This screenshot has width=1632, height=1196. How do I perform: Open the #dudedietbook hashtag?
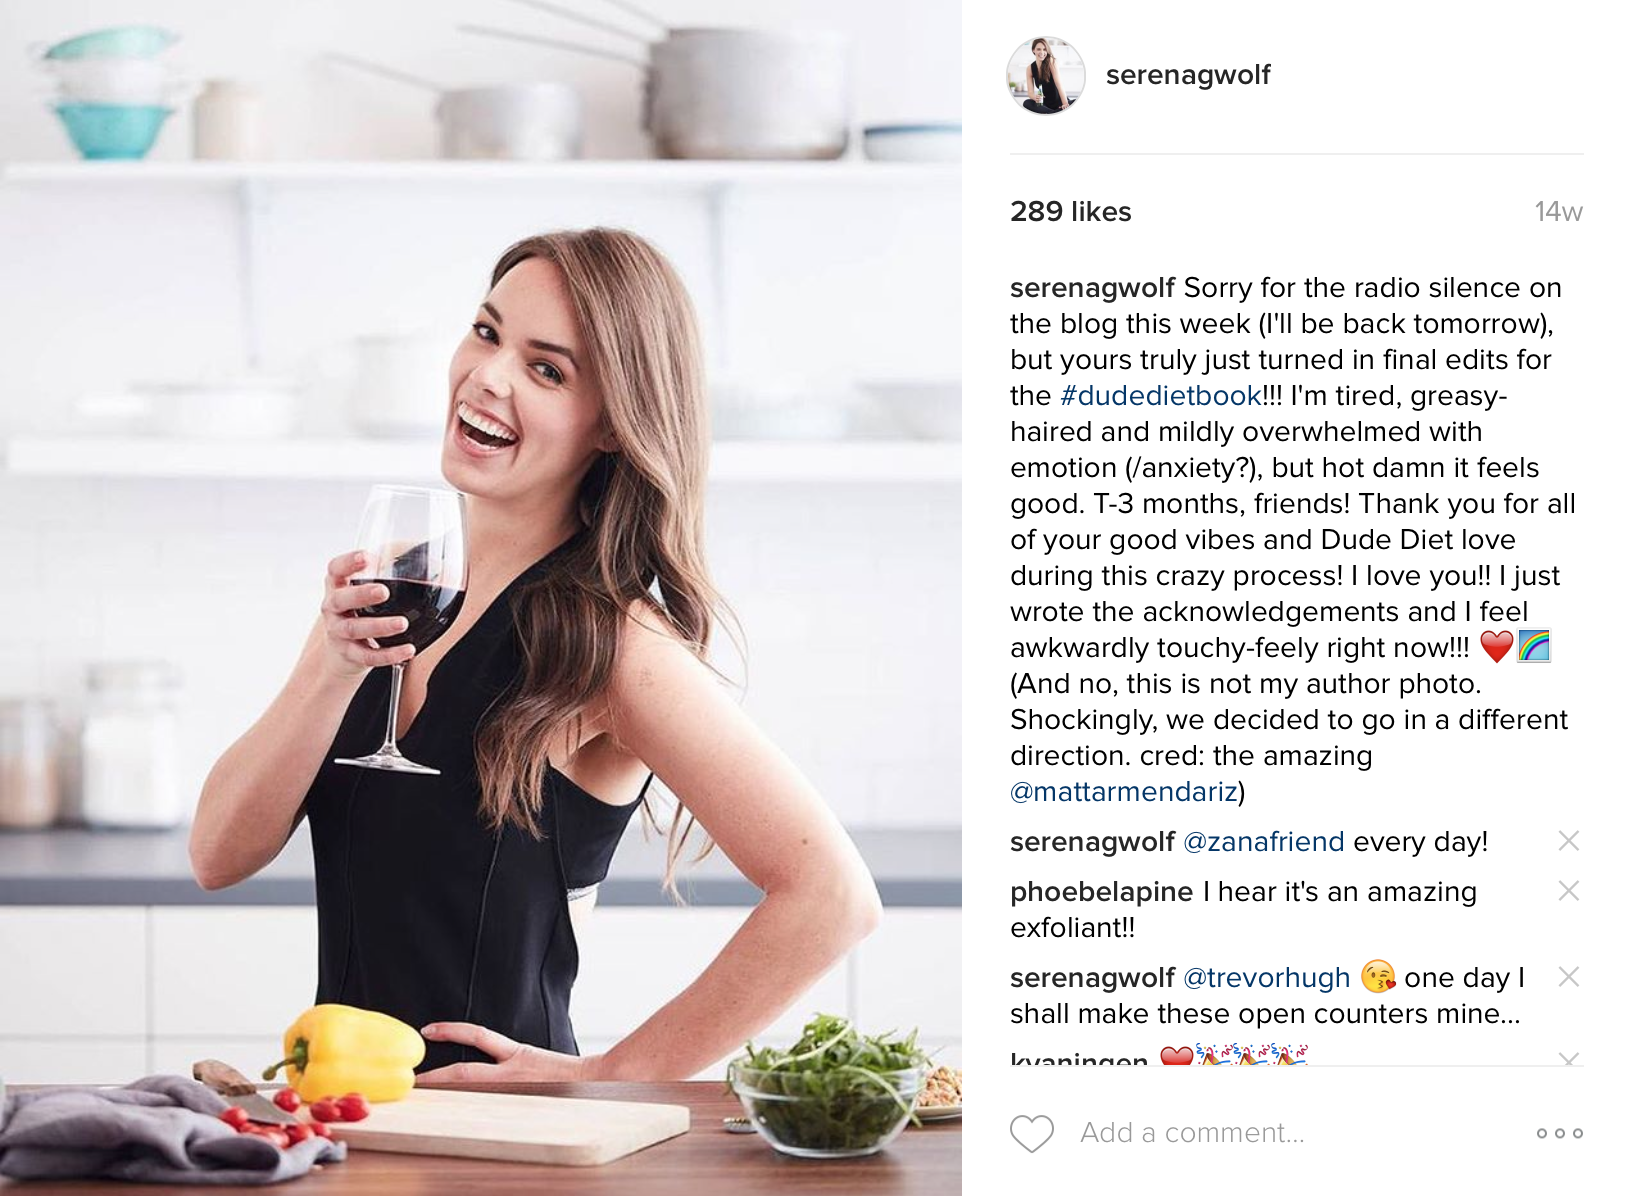[x=1160, y=396]
